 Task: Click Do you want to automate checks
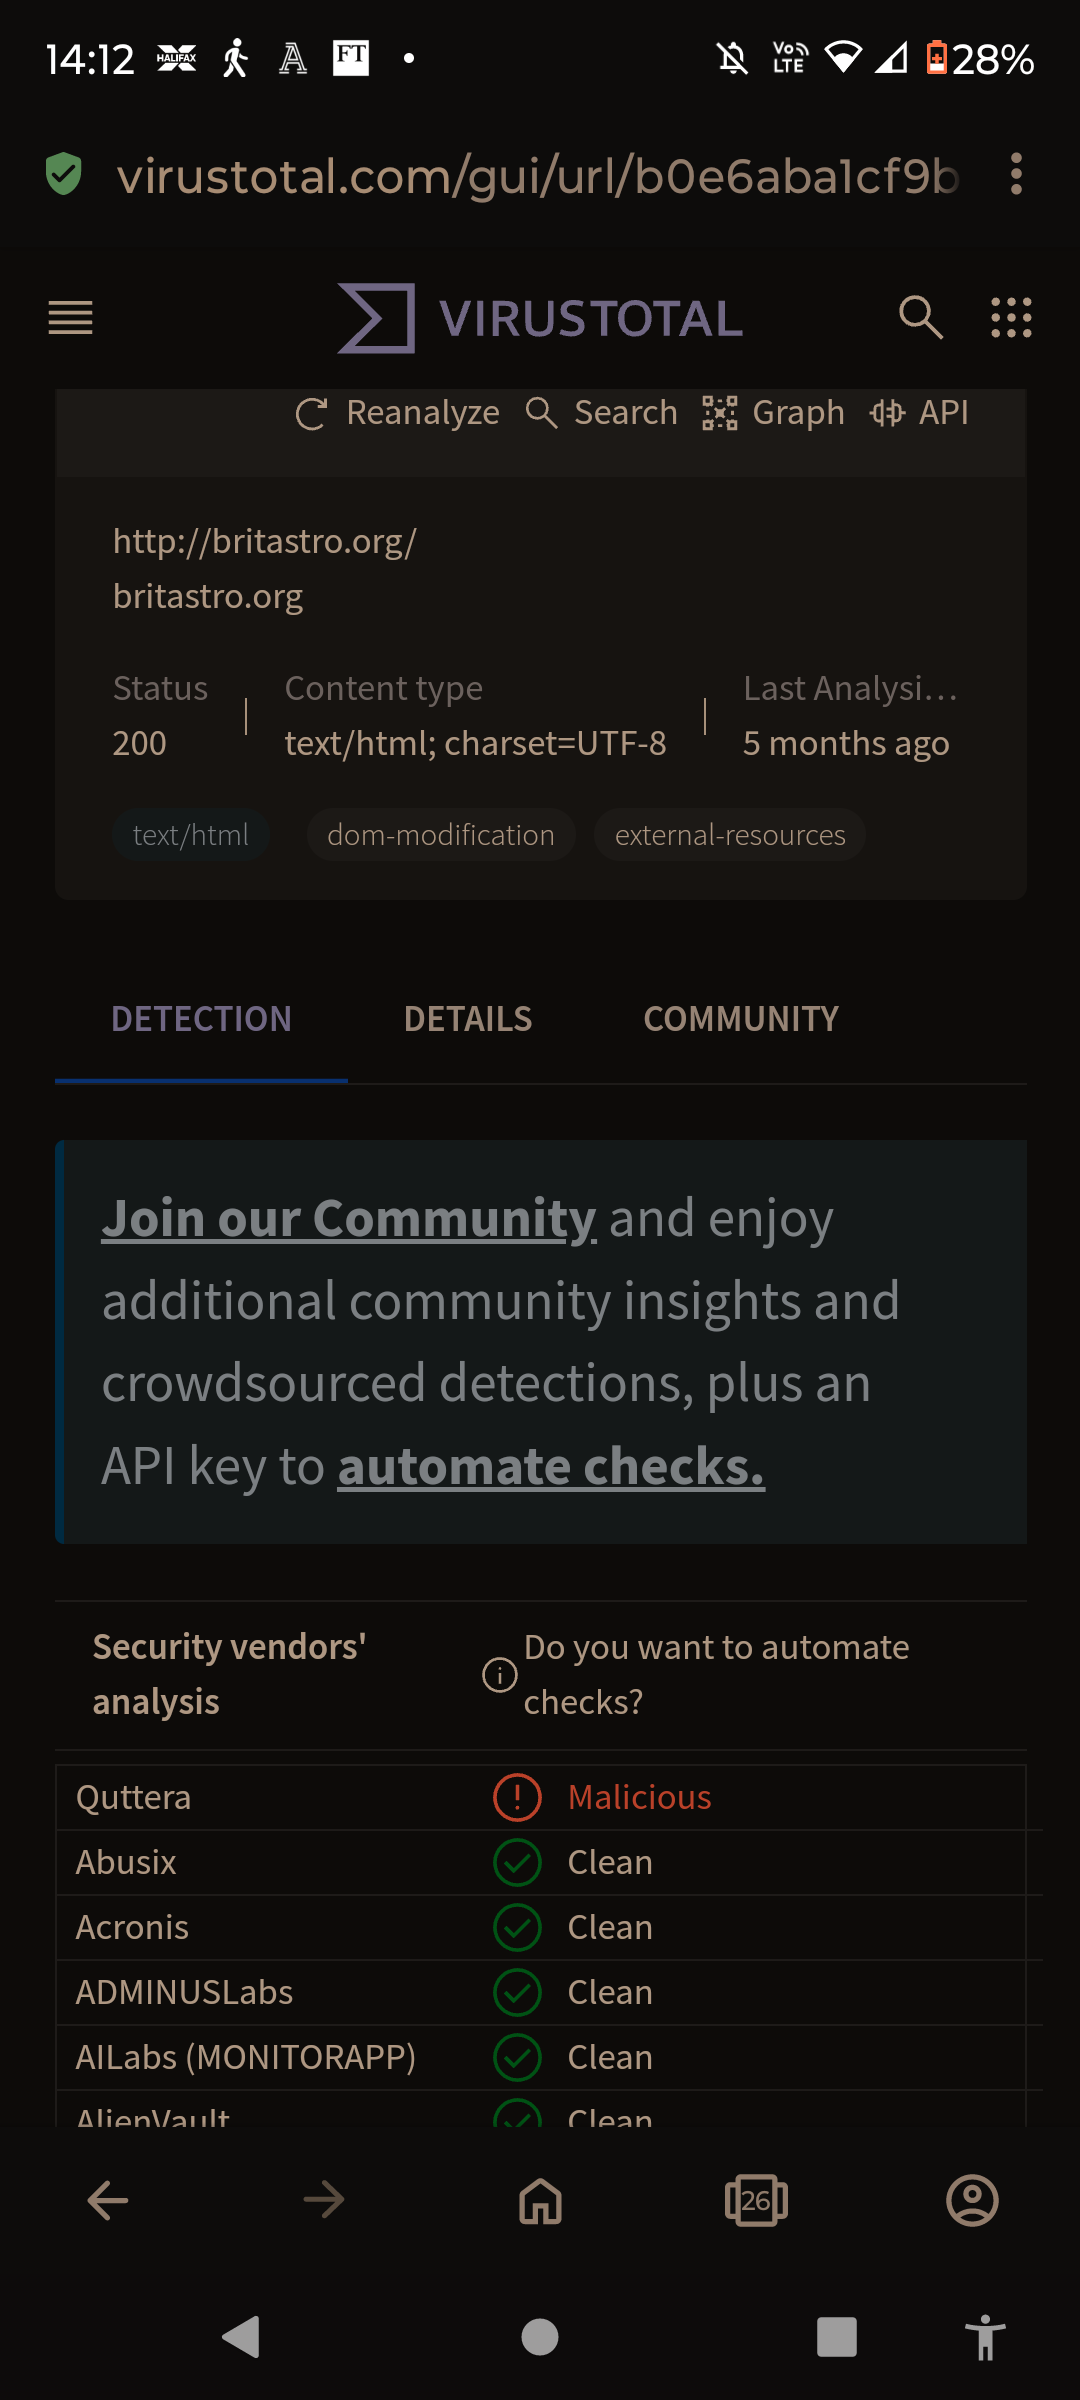(x=716, y=1674)
